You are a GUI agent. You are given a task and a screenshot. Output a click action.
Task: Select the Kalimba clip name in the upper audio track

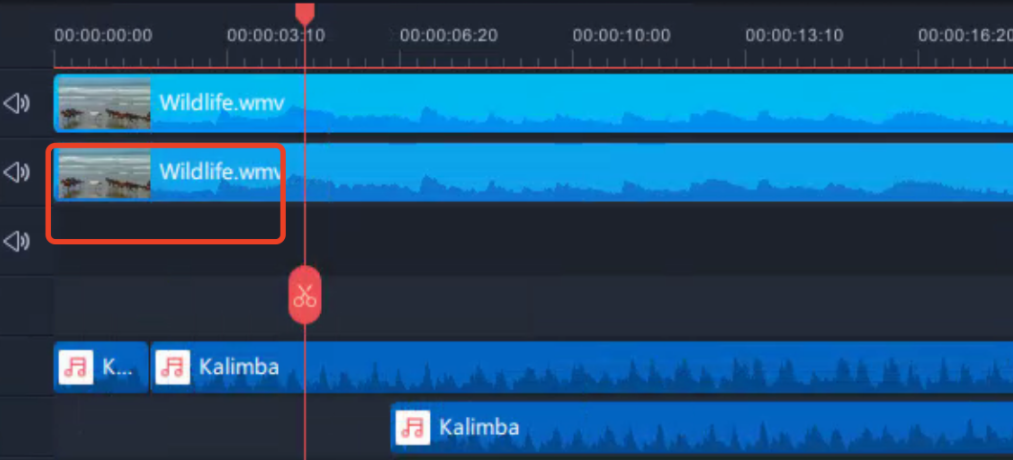click(x=239, y=367)
